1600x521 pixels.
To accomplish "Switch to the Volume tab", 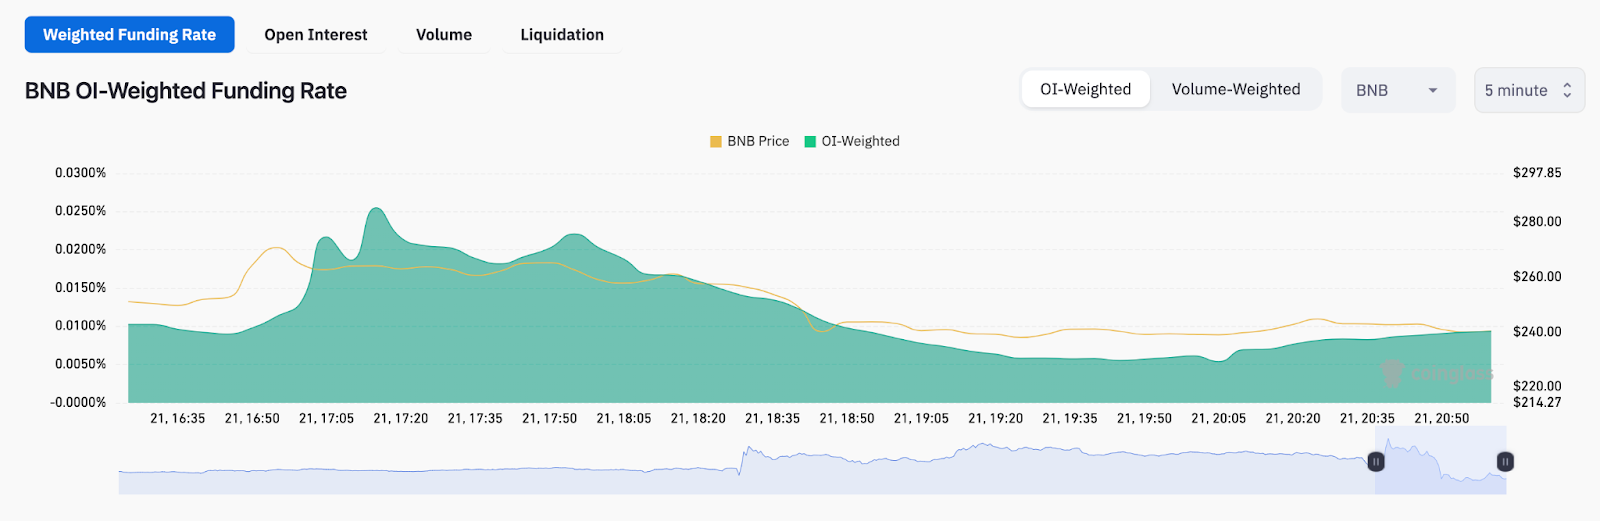I will click(x=444, y=35).
